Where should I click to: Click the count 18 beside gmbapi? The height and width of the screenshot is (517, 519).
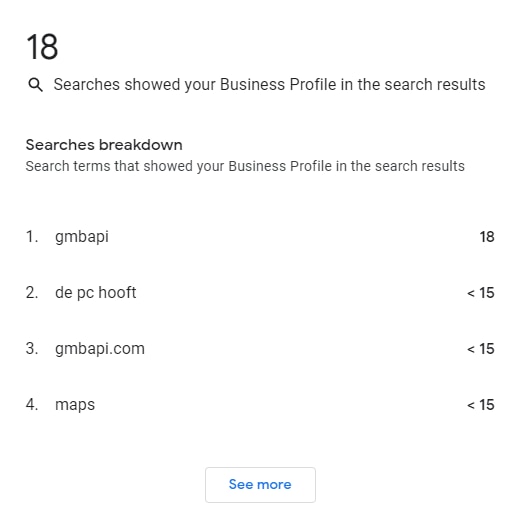coord(487,237)
